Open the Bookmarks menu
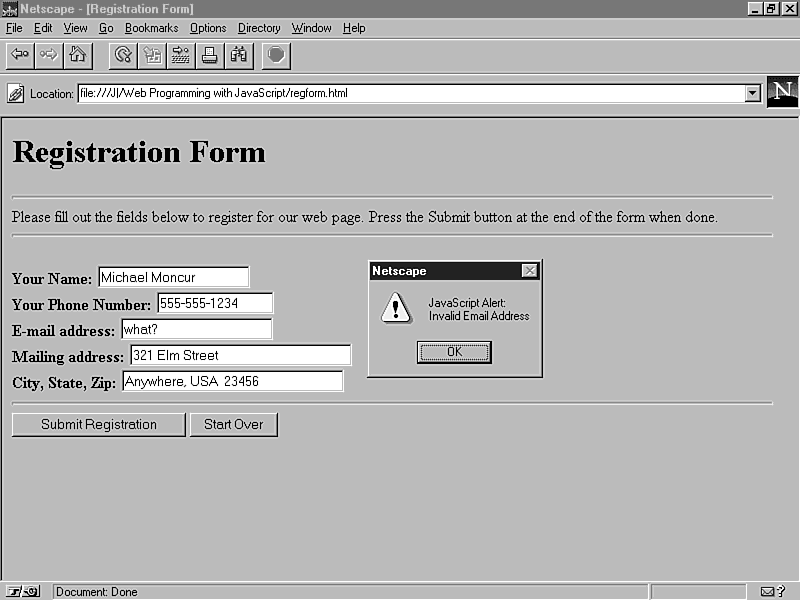The image size is (800, 600). pos(149,28)
